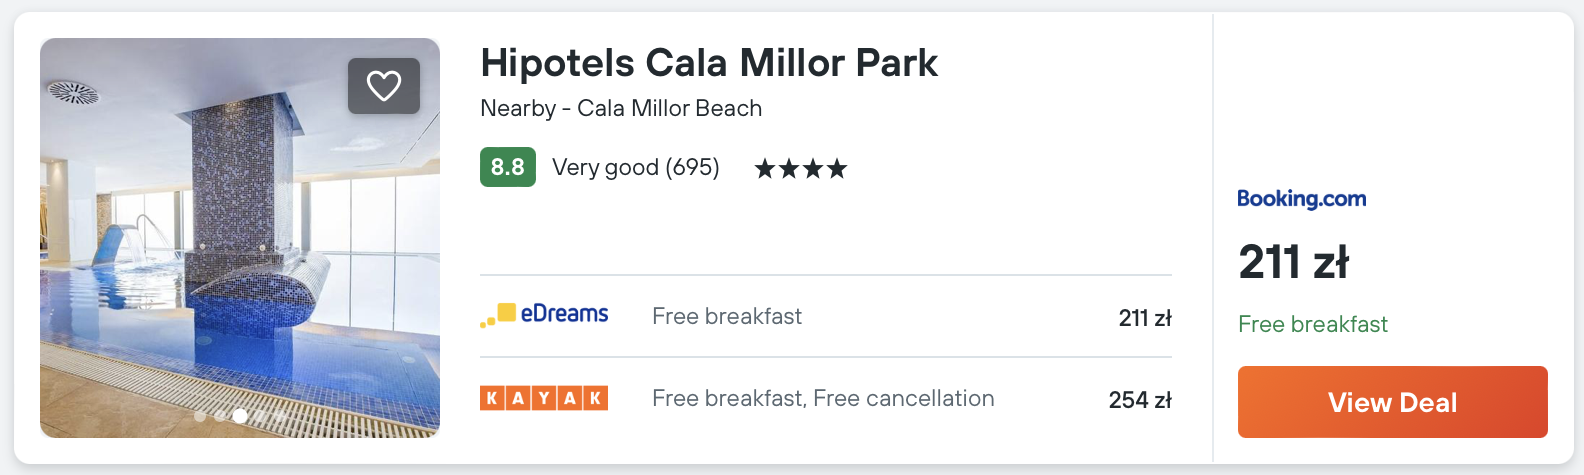Screen dimensions: 1584x475
Task: Open the Very good (695) reviews link
Action: [x=635, y=167]
